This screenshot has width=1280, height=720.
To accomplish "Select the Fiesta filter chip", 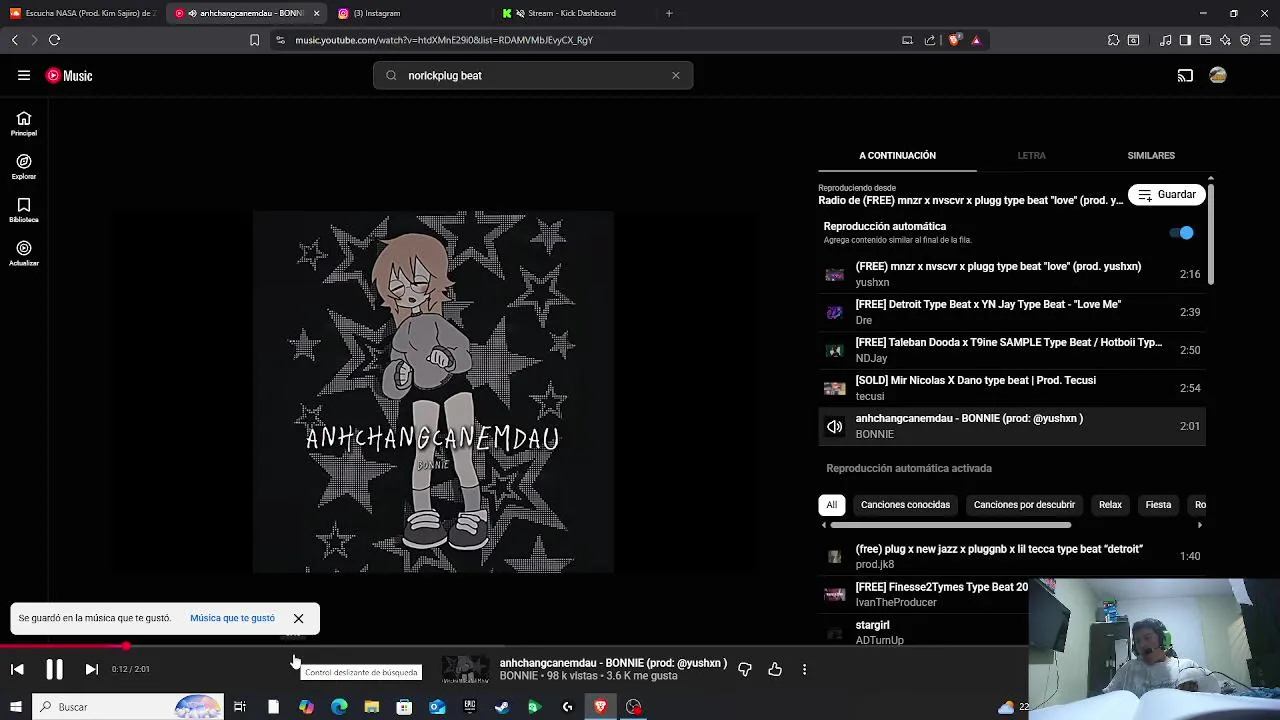I will pyautogui.click(x=1158, y=505).
